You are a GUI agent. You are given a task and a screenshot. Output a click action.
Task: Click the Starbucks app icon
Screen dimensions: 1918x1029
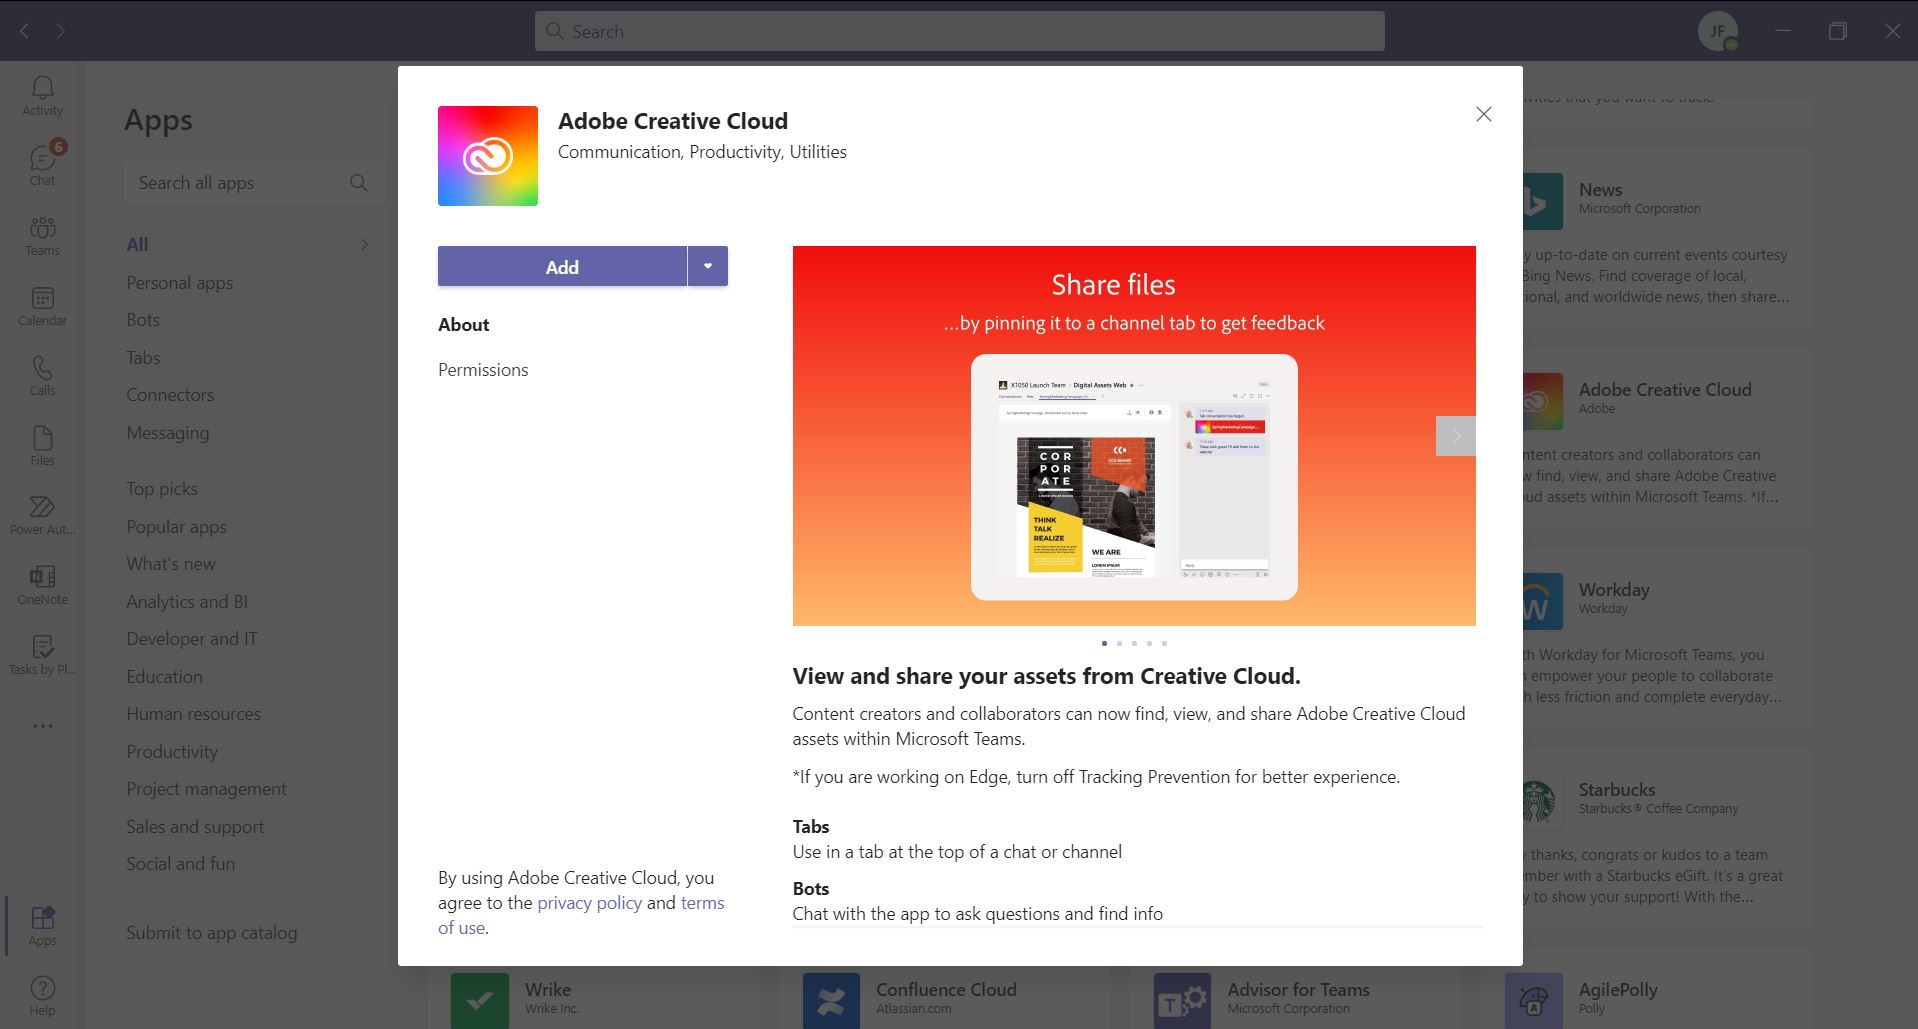pyautogui.click(x=1542, y=801)
